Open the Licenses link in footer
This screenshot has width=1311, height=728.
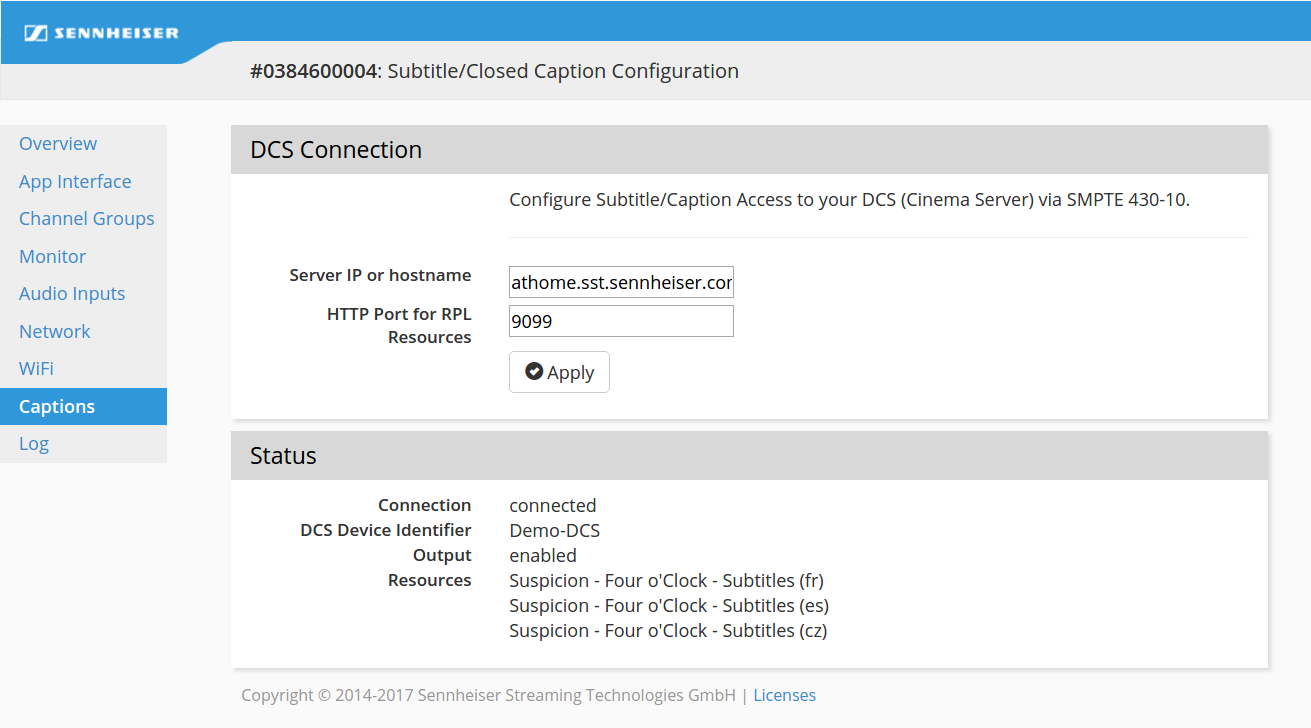(x=784, y=695)
